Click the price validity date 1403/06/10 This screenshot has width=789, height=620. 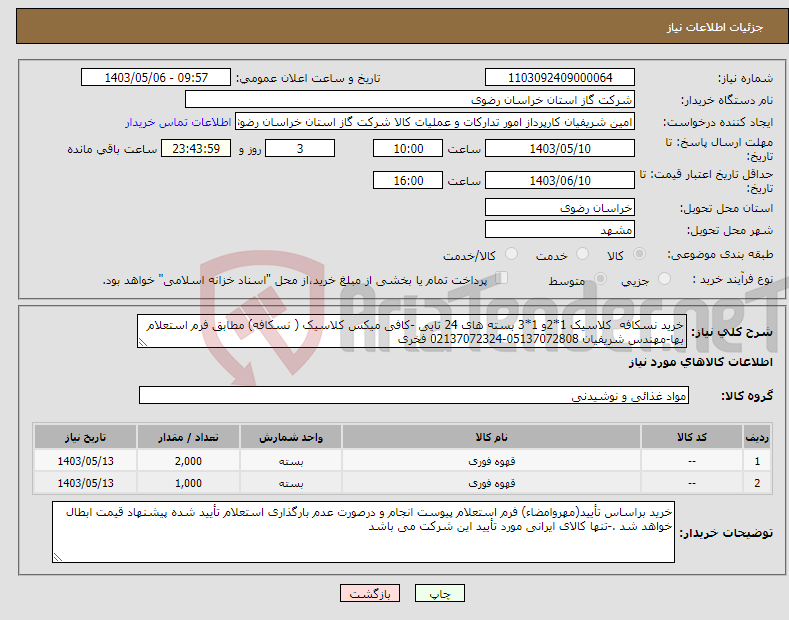(x=560, y=180)
